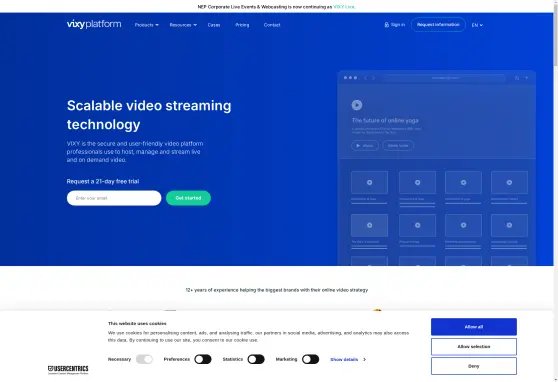Click the Usercentrics logo in the cookie banner

tap(68, 370)
